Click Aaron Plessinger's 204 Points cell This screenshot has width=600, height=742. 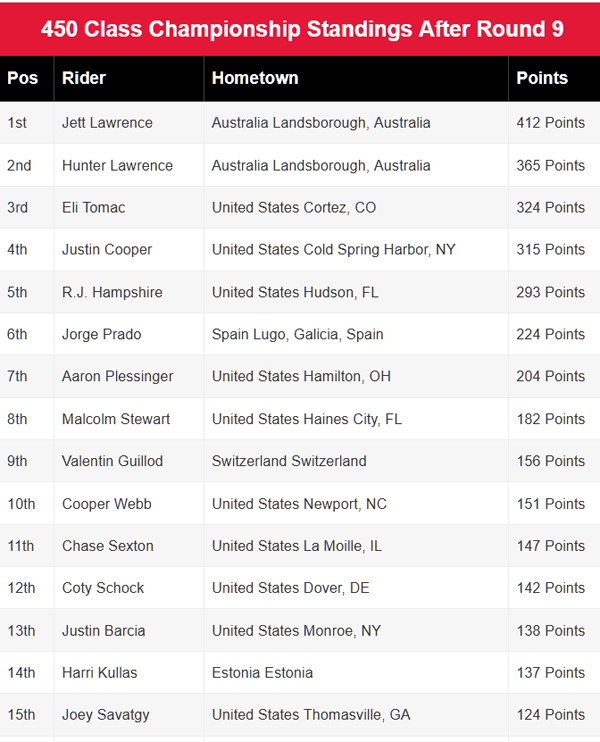pyautogui.click(x=550, y=376)
